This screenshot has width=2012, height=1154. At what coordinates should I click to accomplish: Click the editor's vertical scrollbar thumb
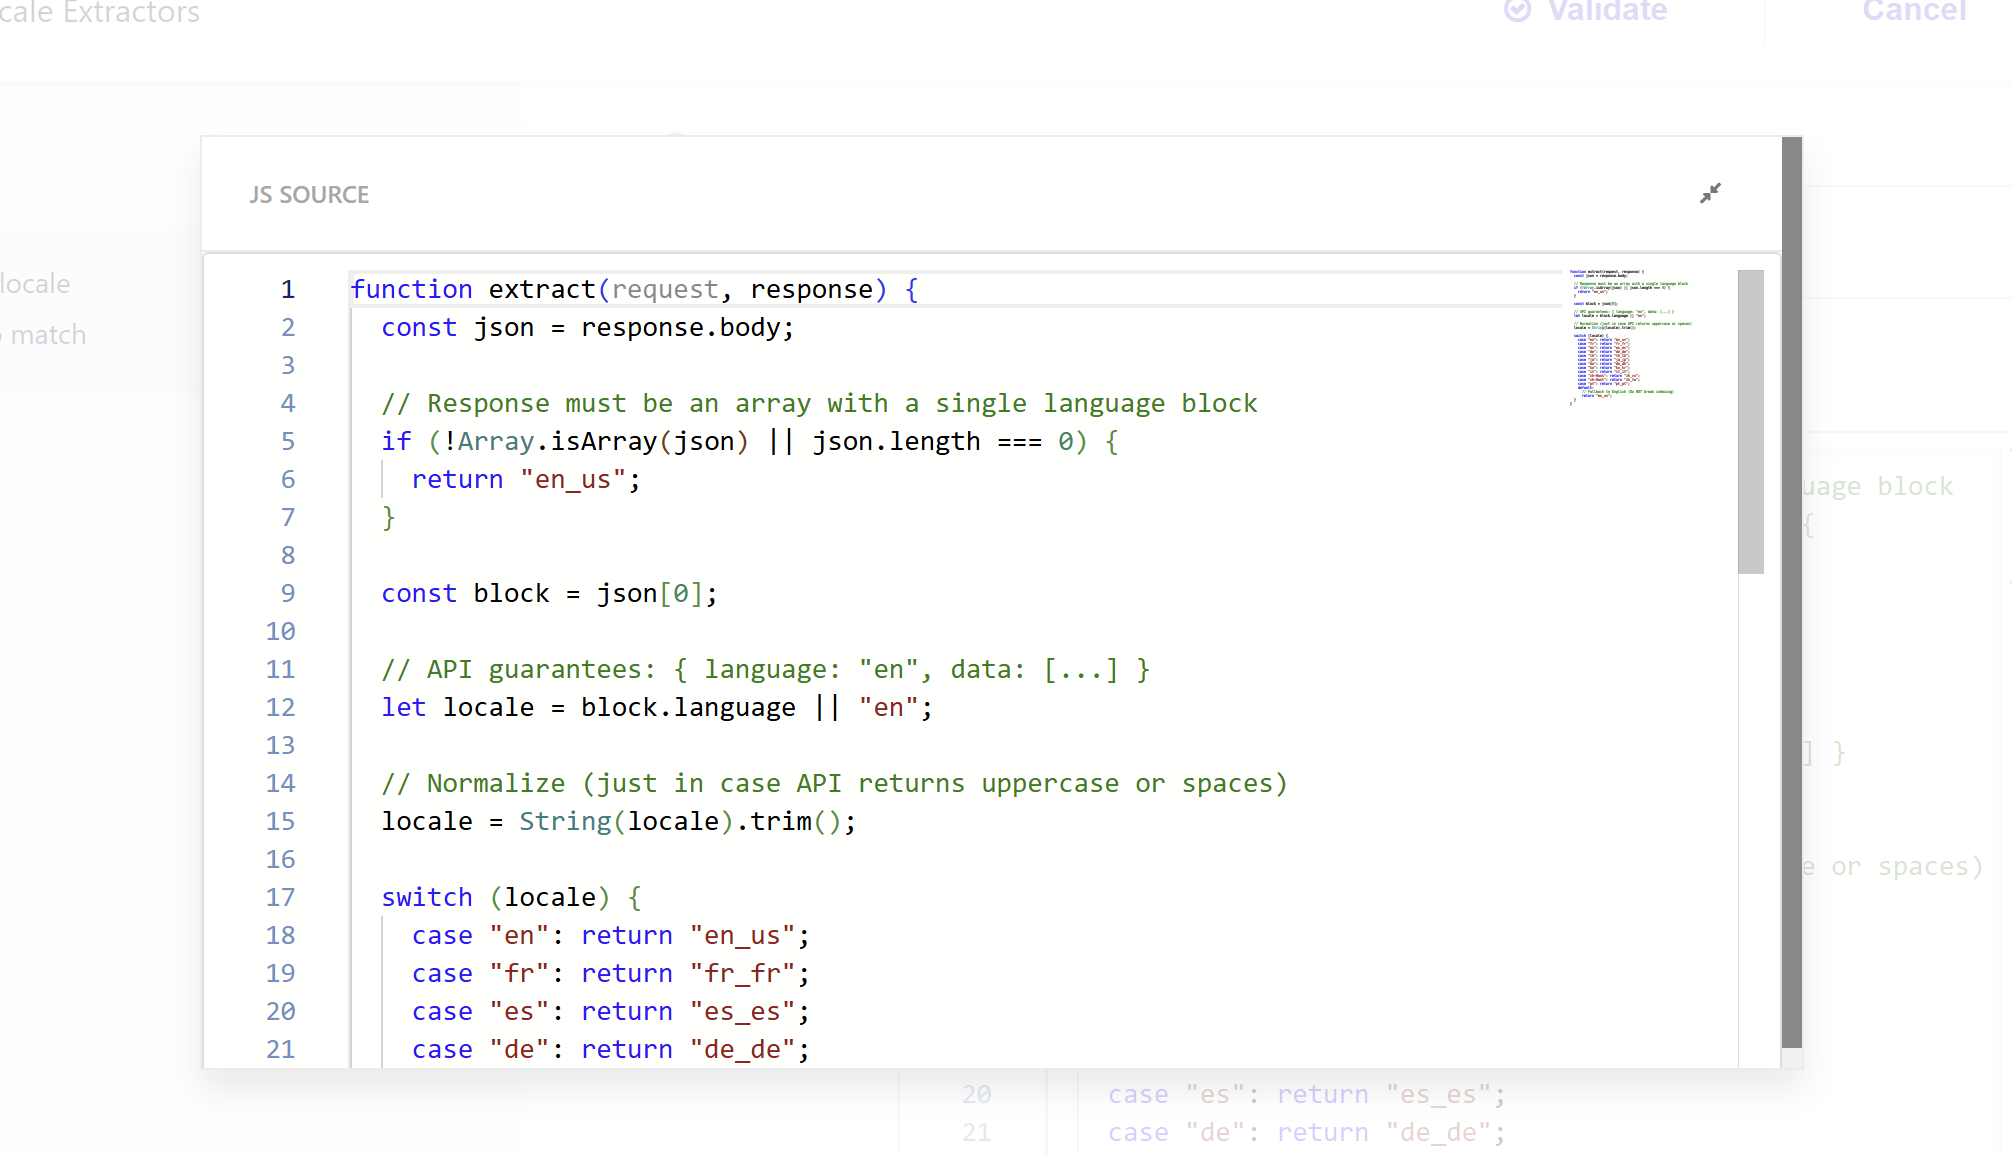1750,421
